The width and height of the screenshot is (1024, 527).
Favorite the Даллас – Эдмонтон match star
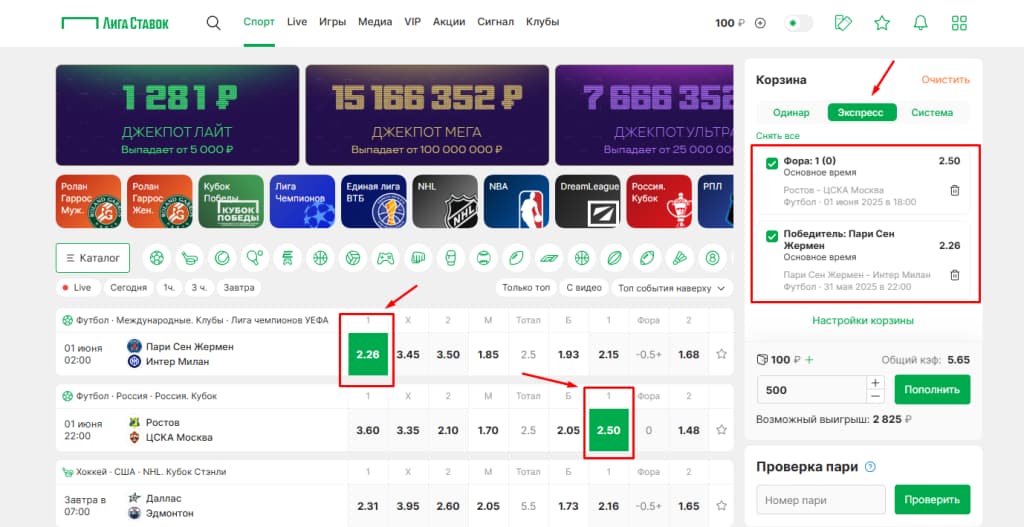[x=721, y=505]
